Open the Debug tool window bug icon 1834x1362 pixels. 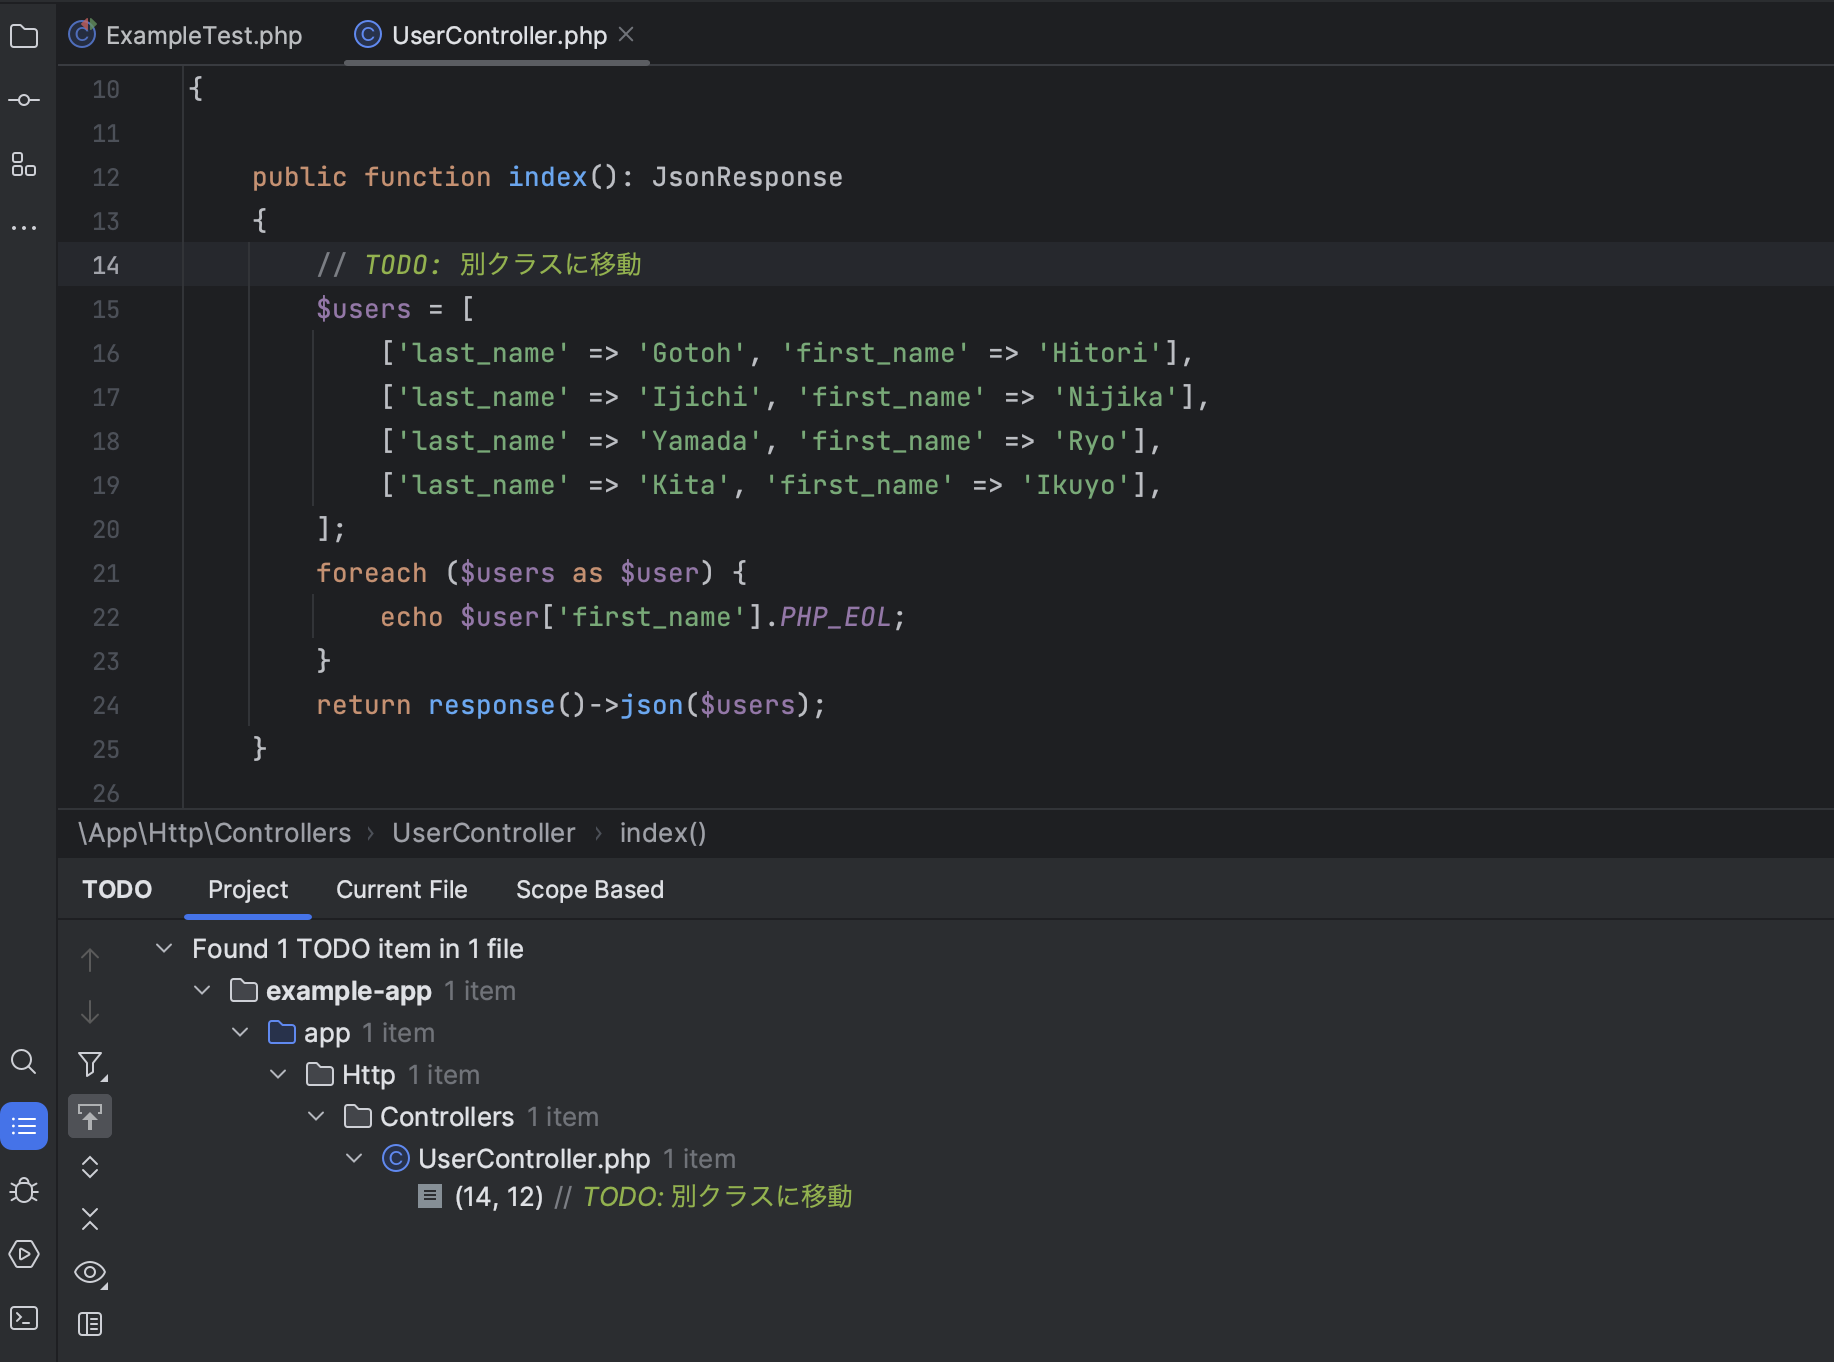pyautogui.click(x=24, y=1190)
